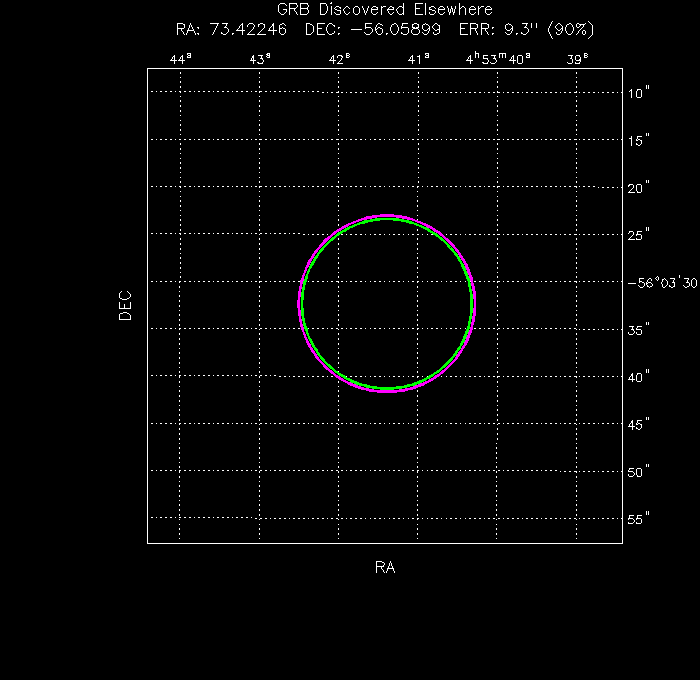
Task: Click the 50" declination tick label
Action: pos(638,471)
